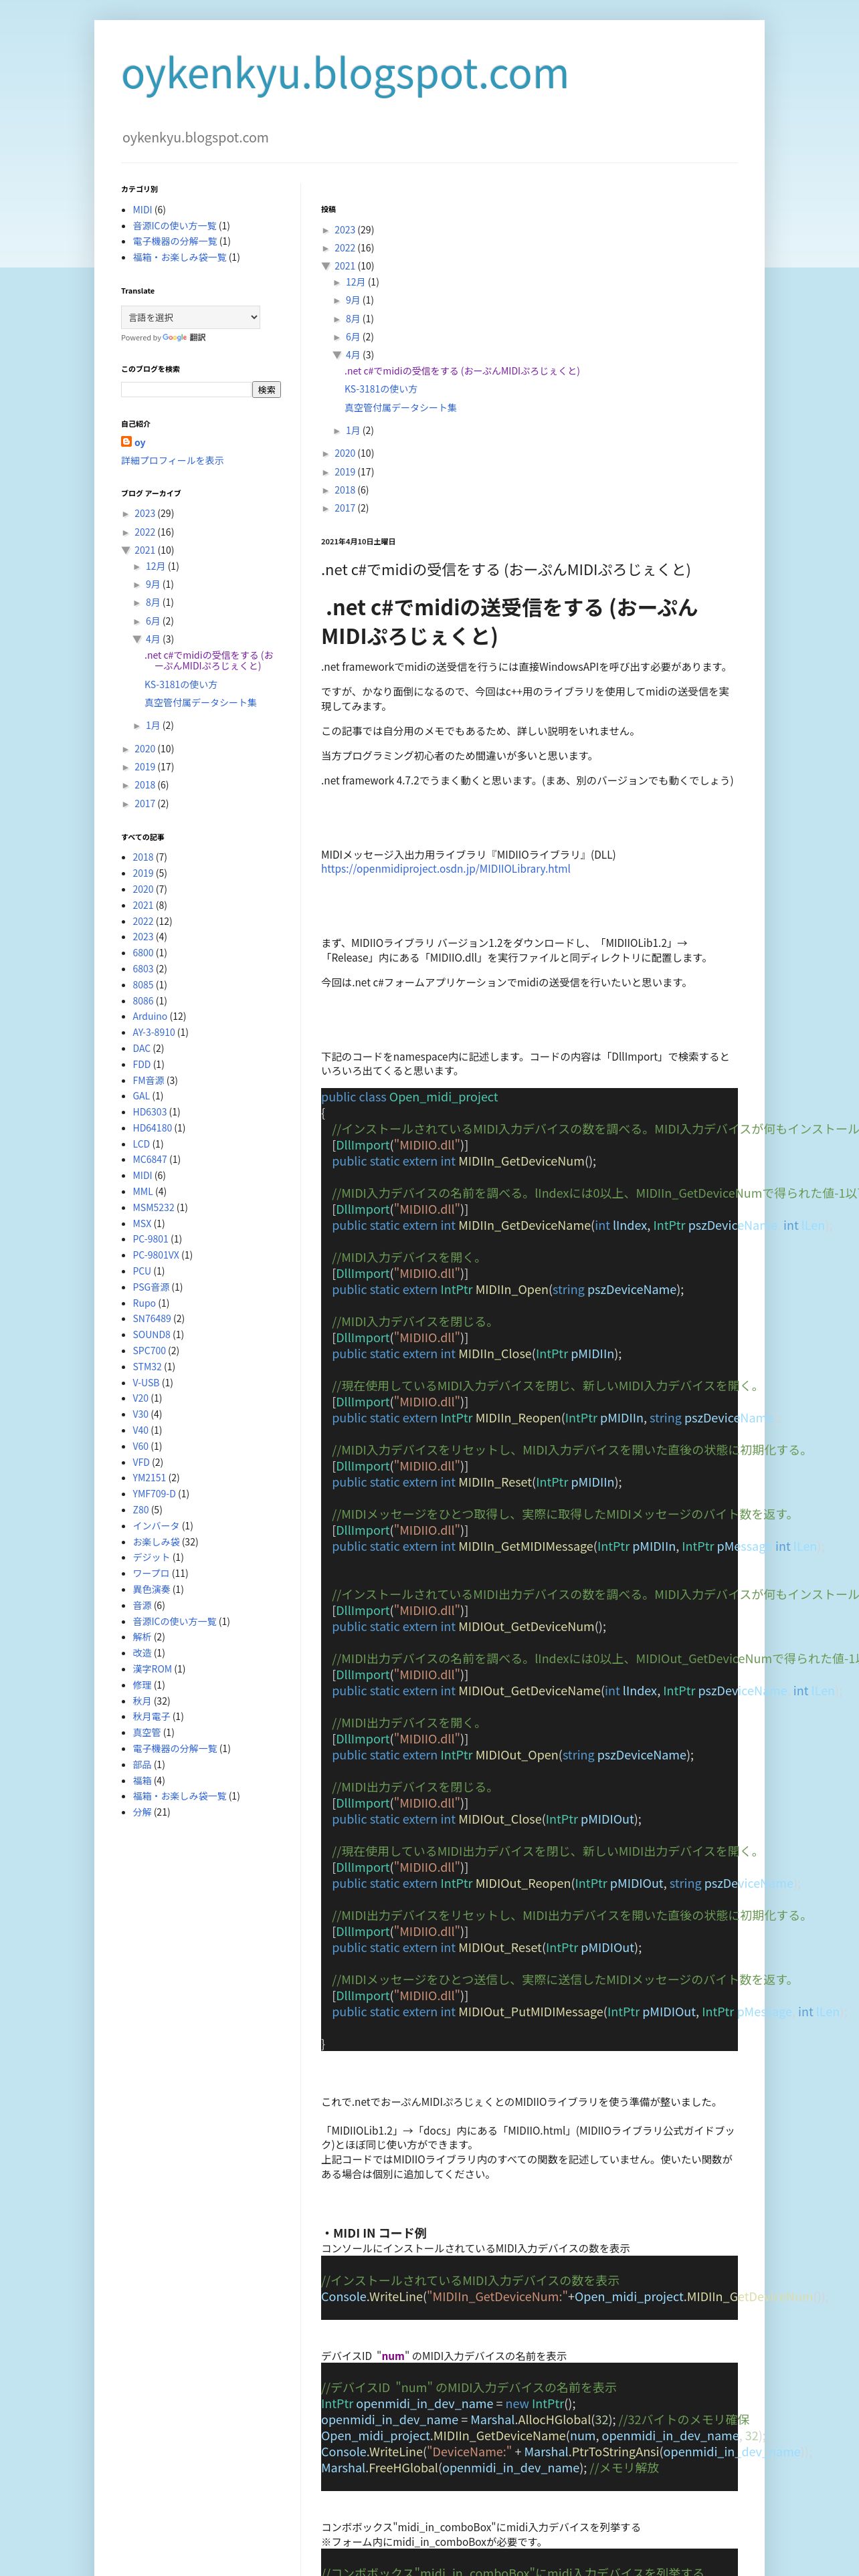The image size is (859, 2576).
Task: Click the Google 翻訳 powered-by link
Action: tap(183, 338)
